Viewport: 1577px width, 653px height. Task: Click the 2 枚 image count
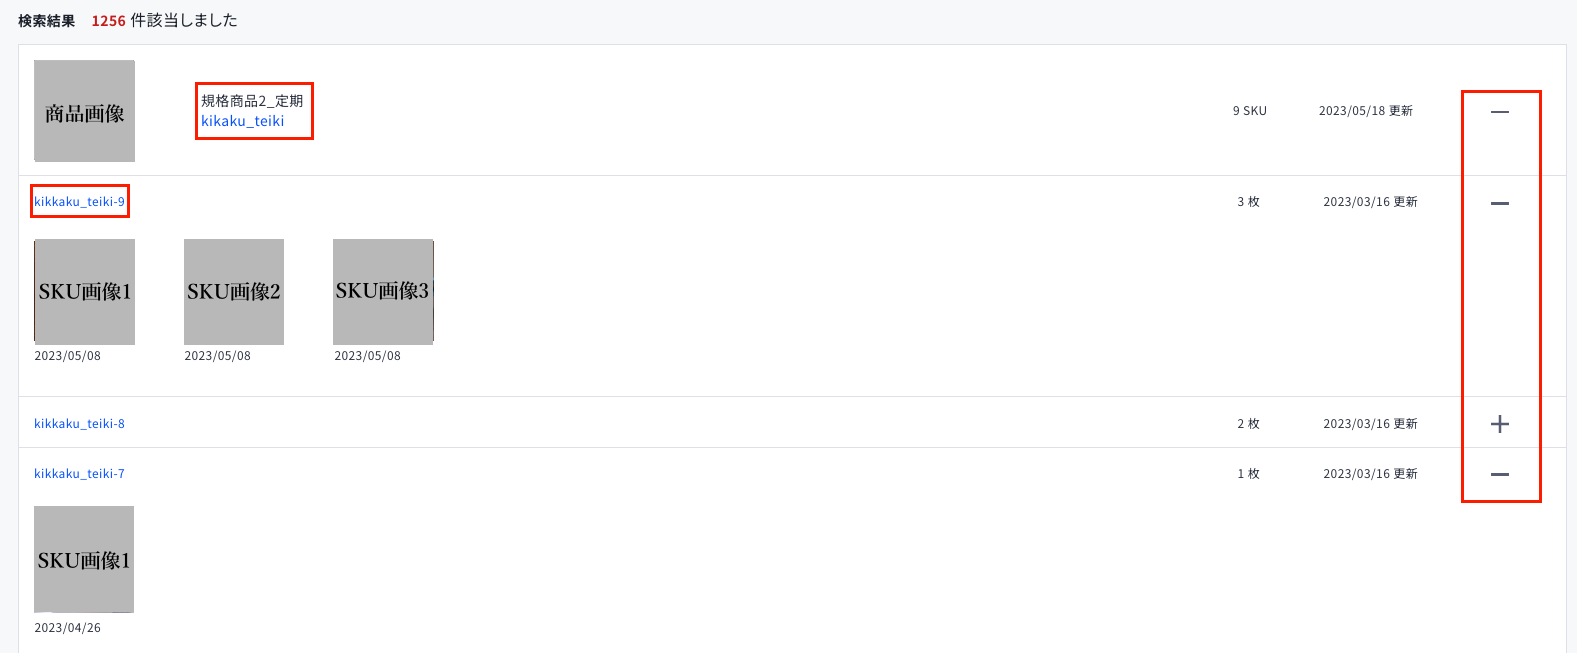[x=1248, y=424]
